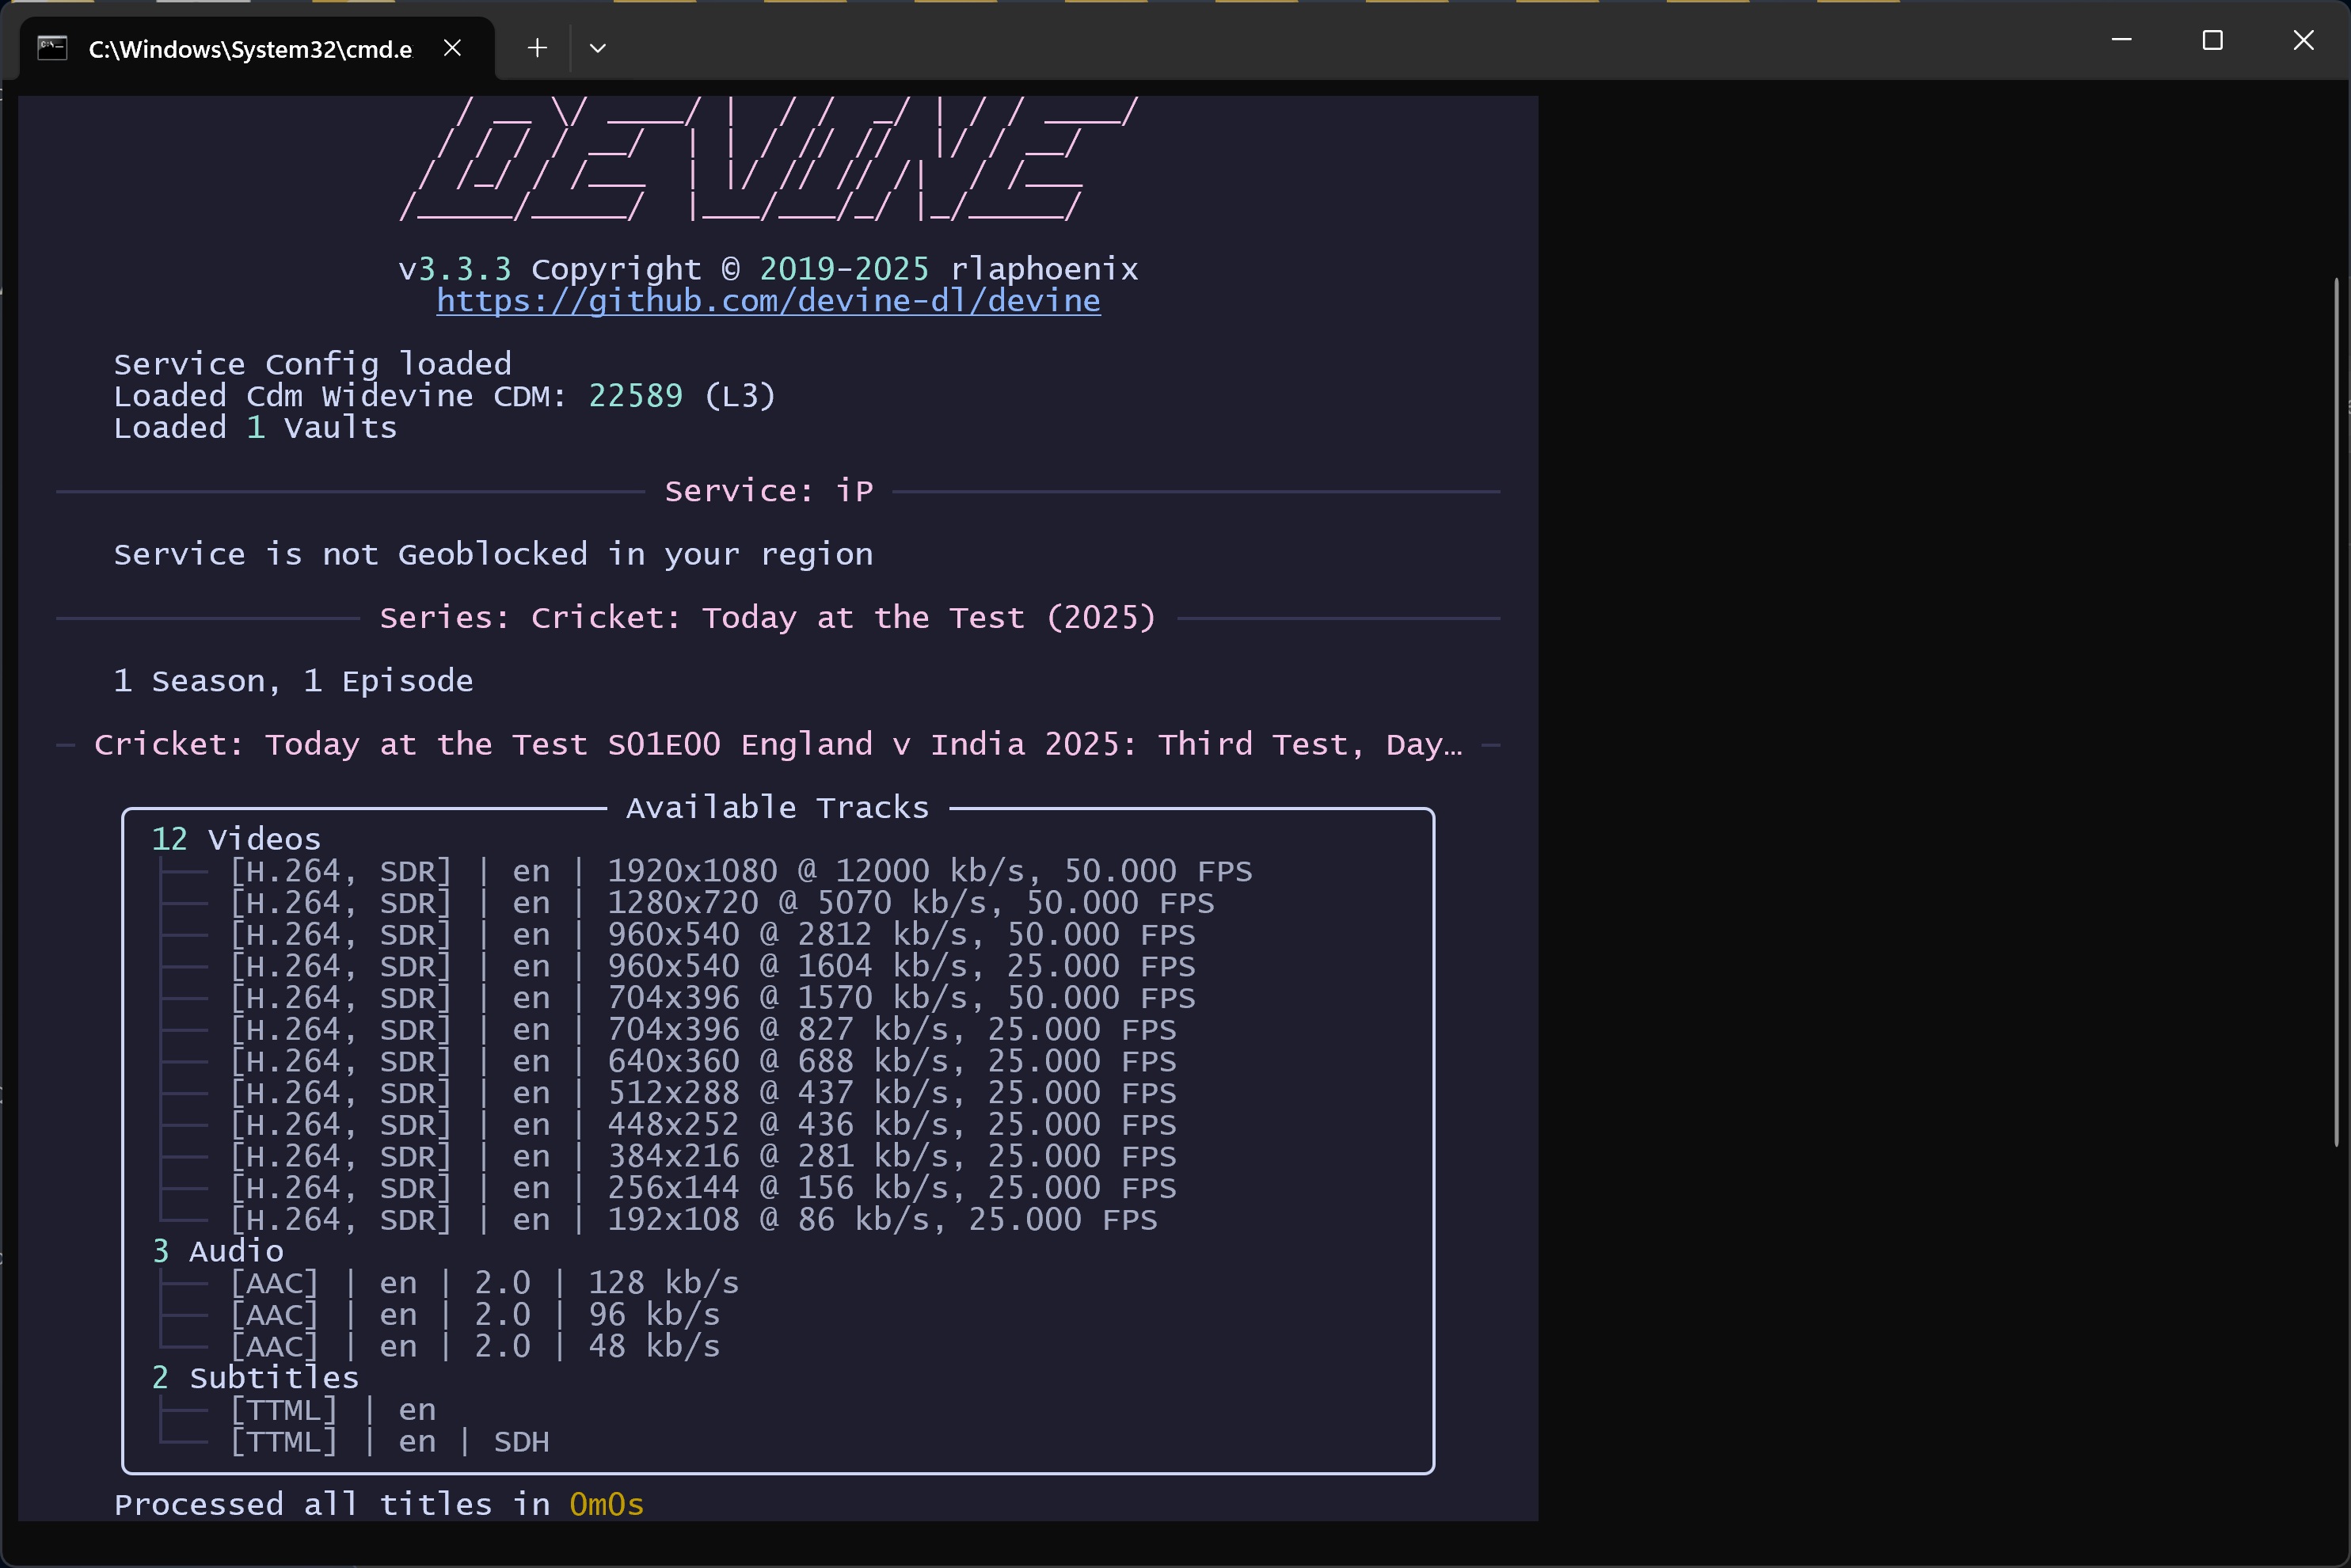This screenshot has height=1568, width=2351.
Task: Click the 1920x1080 12000 kb/s video track
Action: [740, 871]
